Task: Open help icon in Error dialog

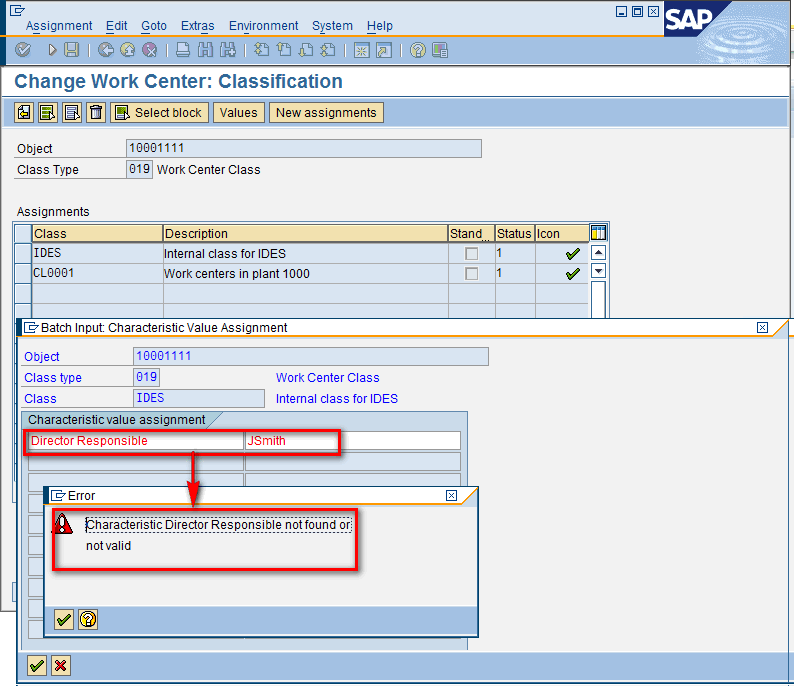Action: [88, 619]
